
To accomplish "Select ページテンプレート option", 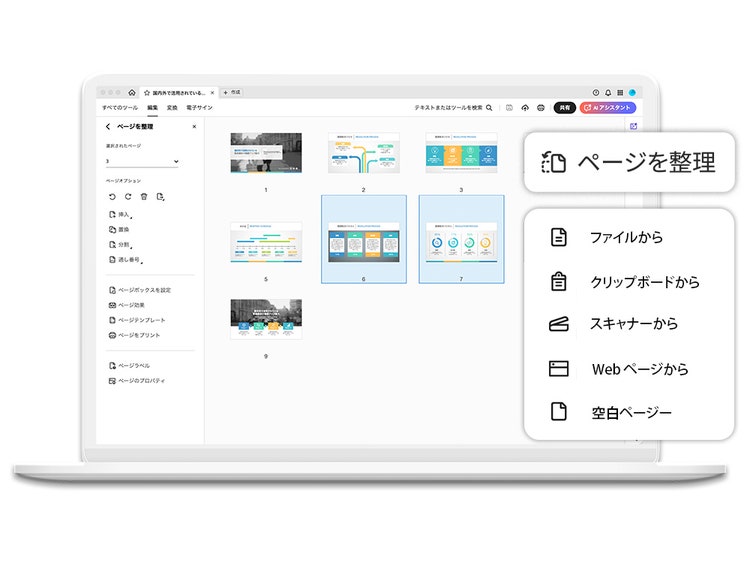I will click(x=137, y=320).
